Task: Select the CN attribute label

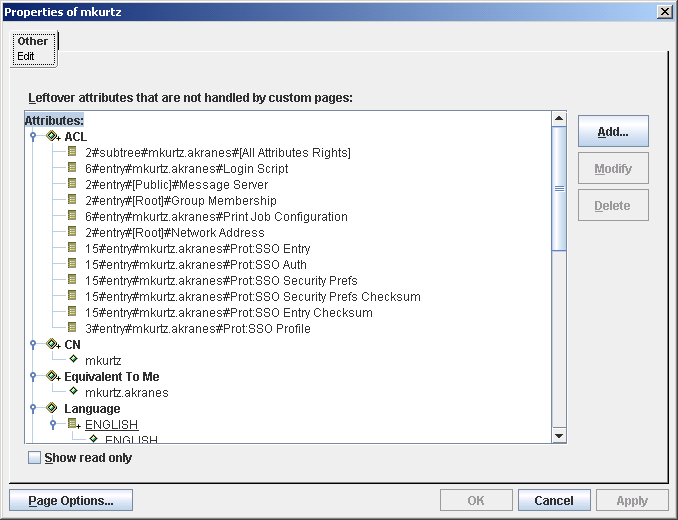Action: point(72,345)
